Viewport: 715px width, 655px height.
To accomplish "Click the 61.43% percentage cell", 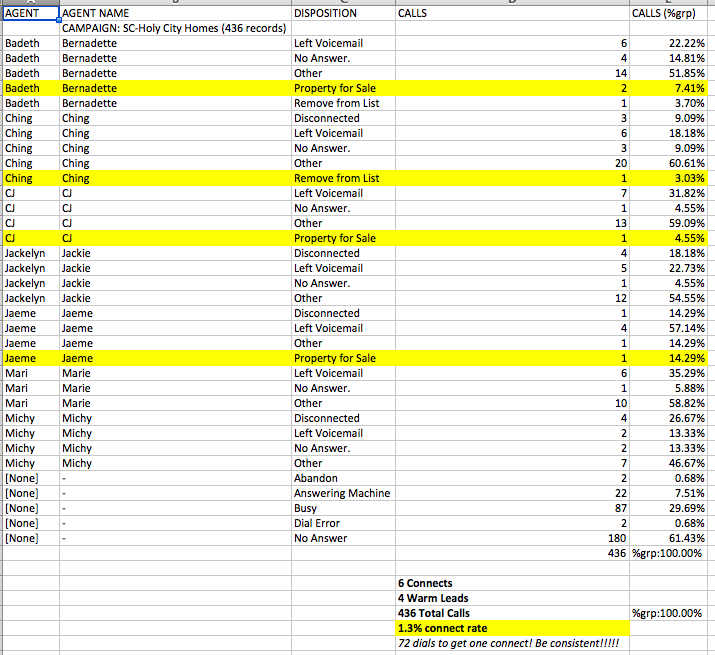I will [668, 538].
